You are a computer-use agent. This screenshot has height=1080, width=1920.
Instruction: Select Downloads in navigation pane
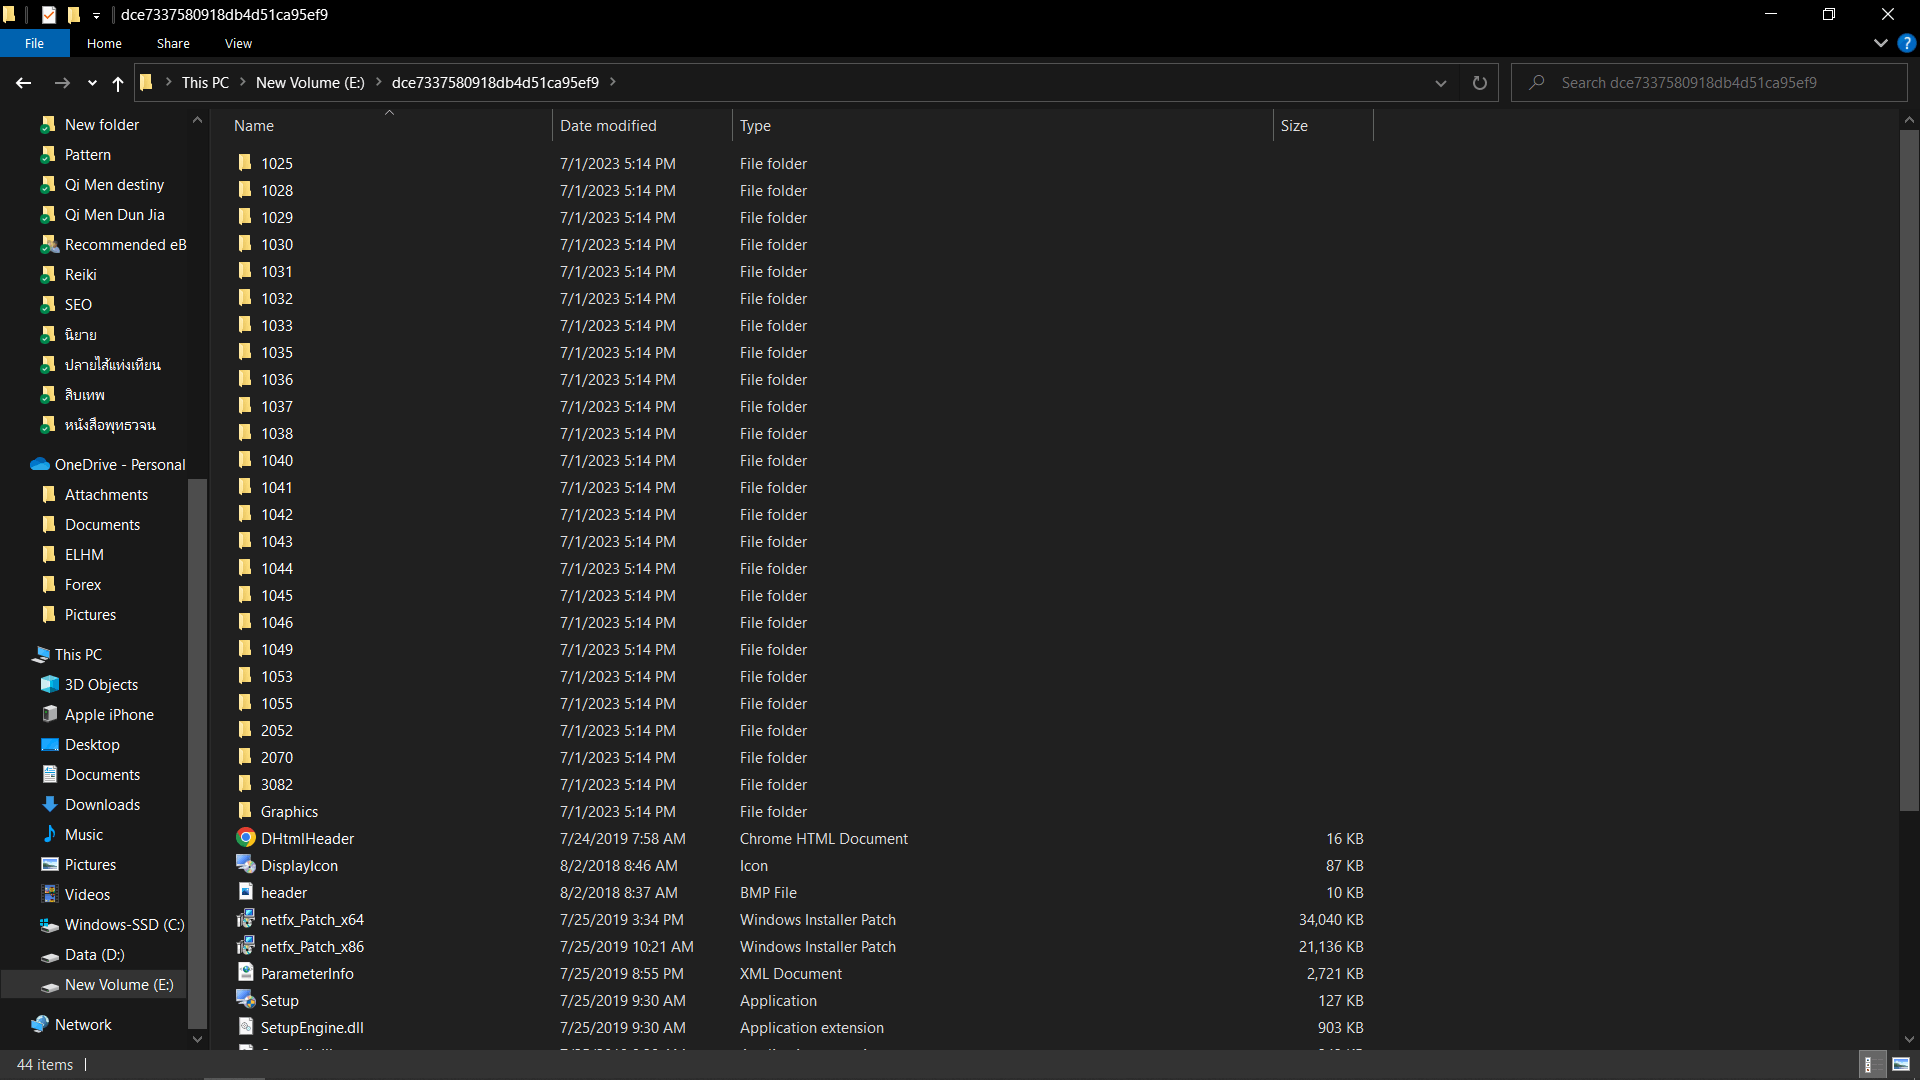point(102,804)
